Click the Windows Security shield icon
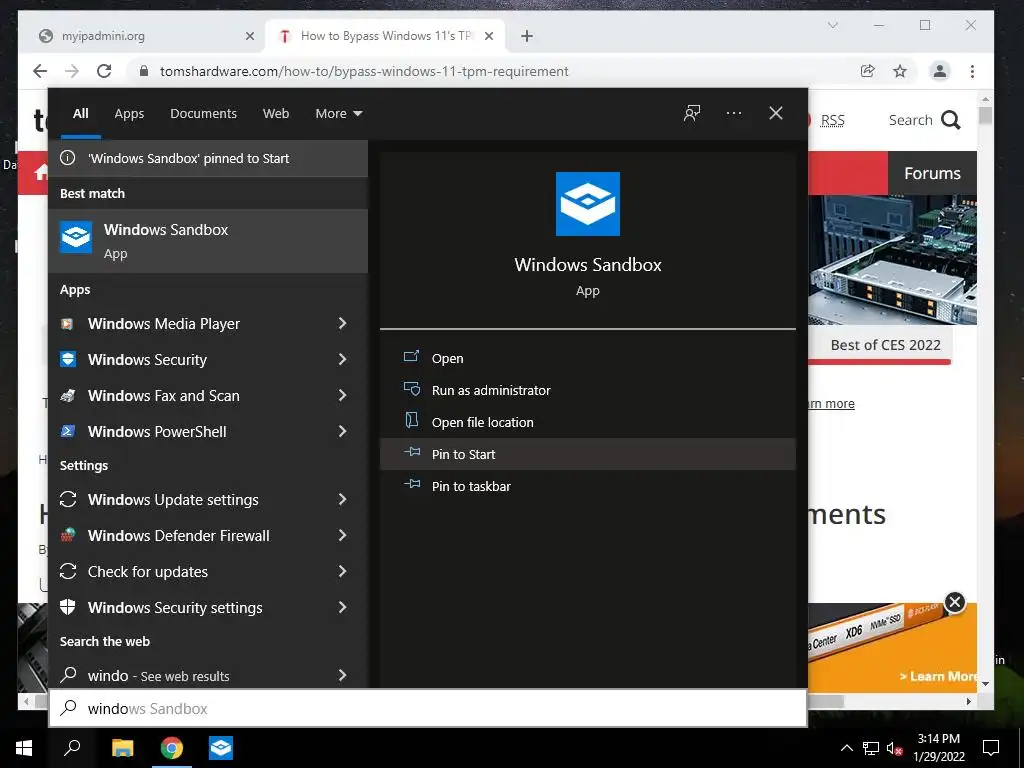The image size is (1024, 768). point(68,359)
